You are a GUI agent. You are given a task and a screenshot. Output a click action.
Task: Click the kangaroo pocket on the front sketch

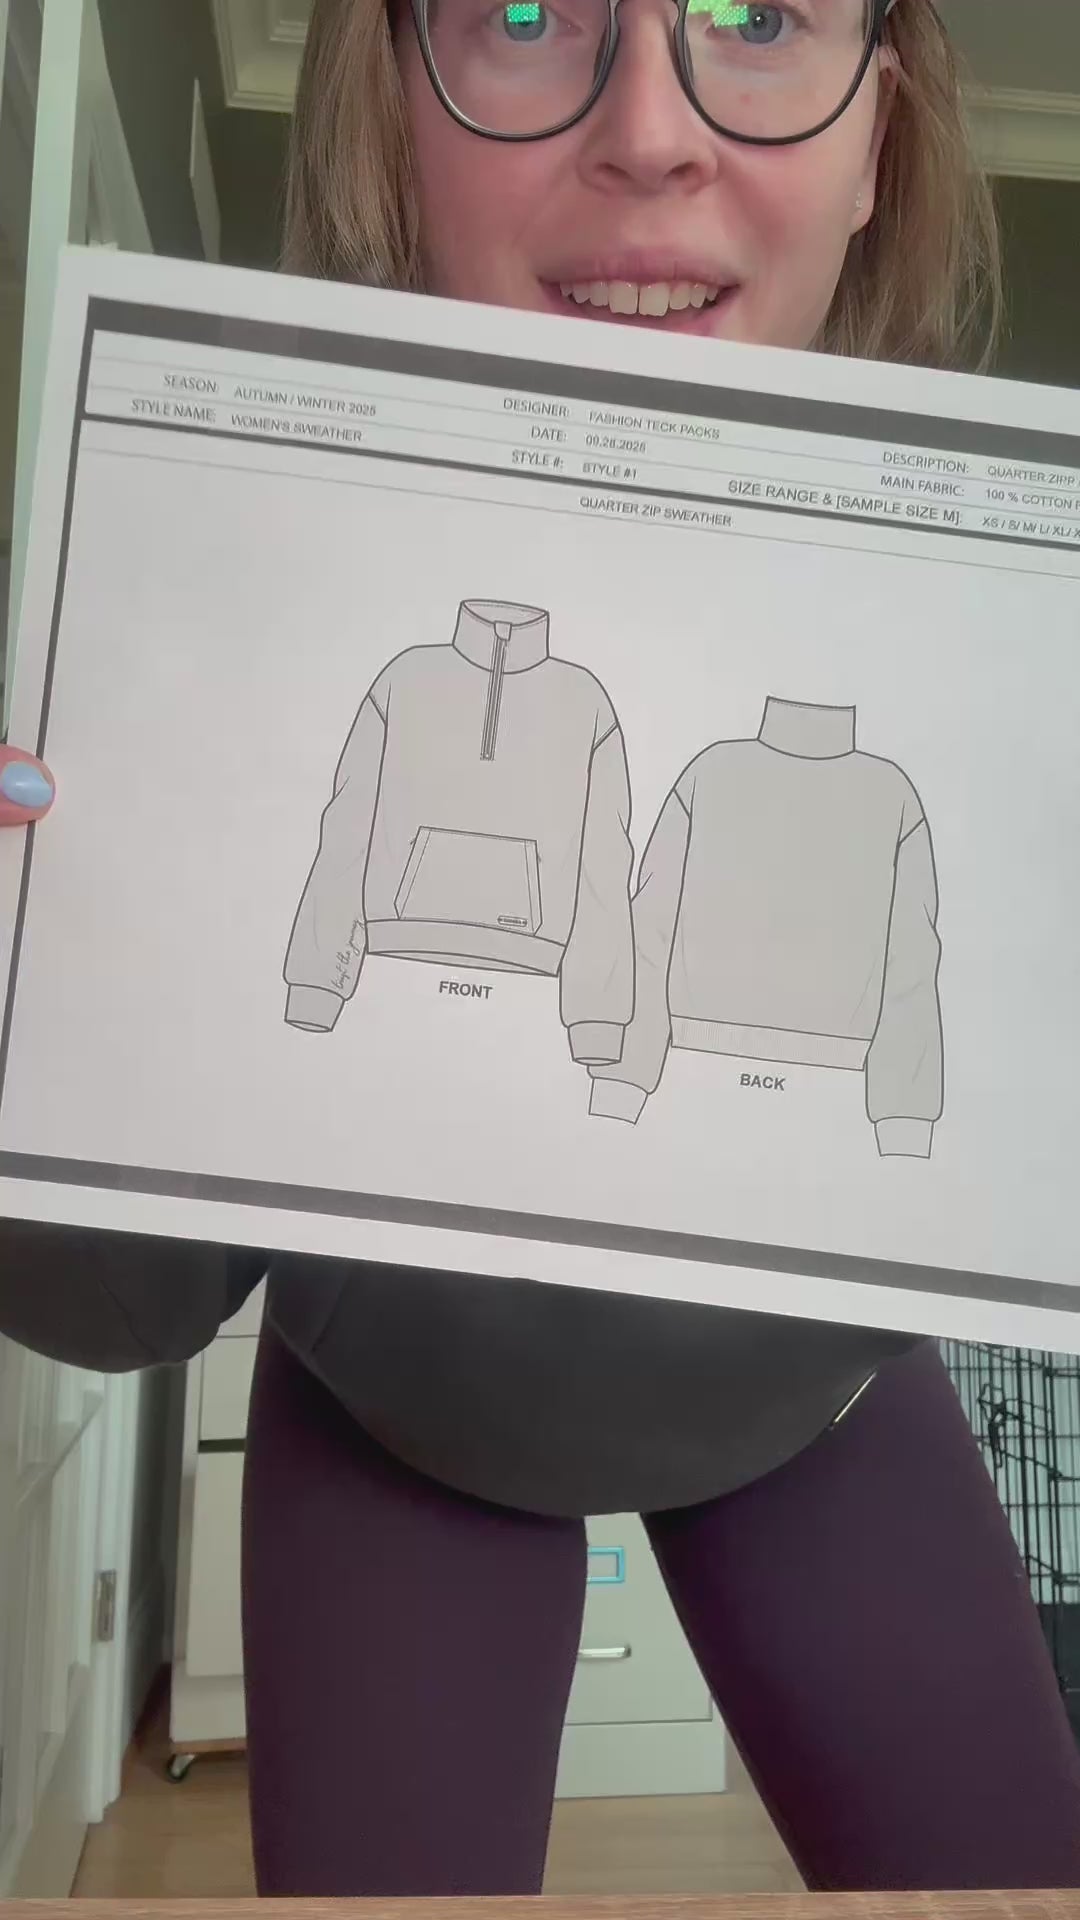tap(467, 880)
